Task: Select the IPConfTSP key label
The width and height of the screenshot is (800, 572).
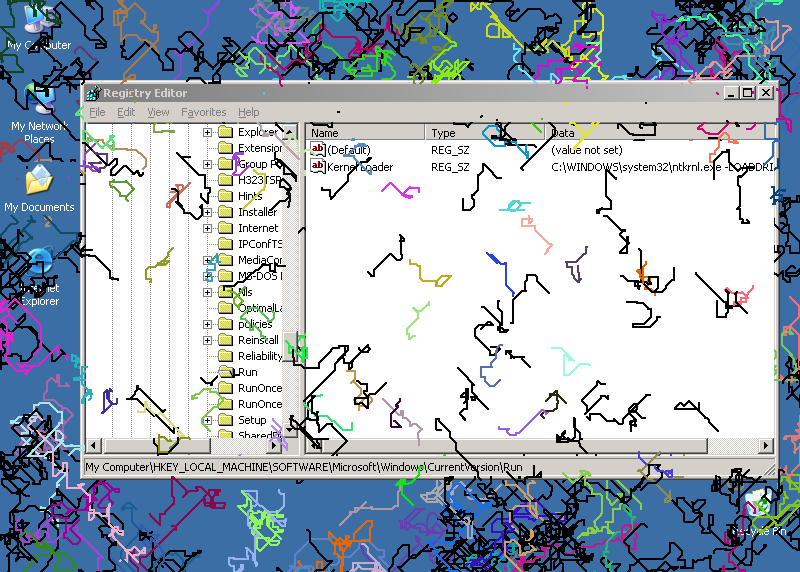Action: tap(260, 244)
